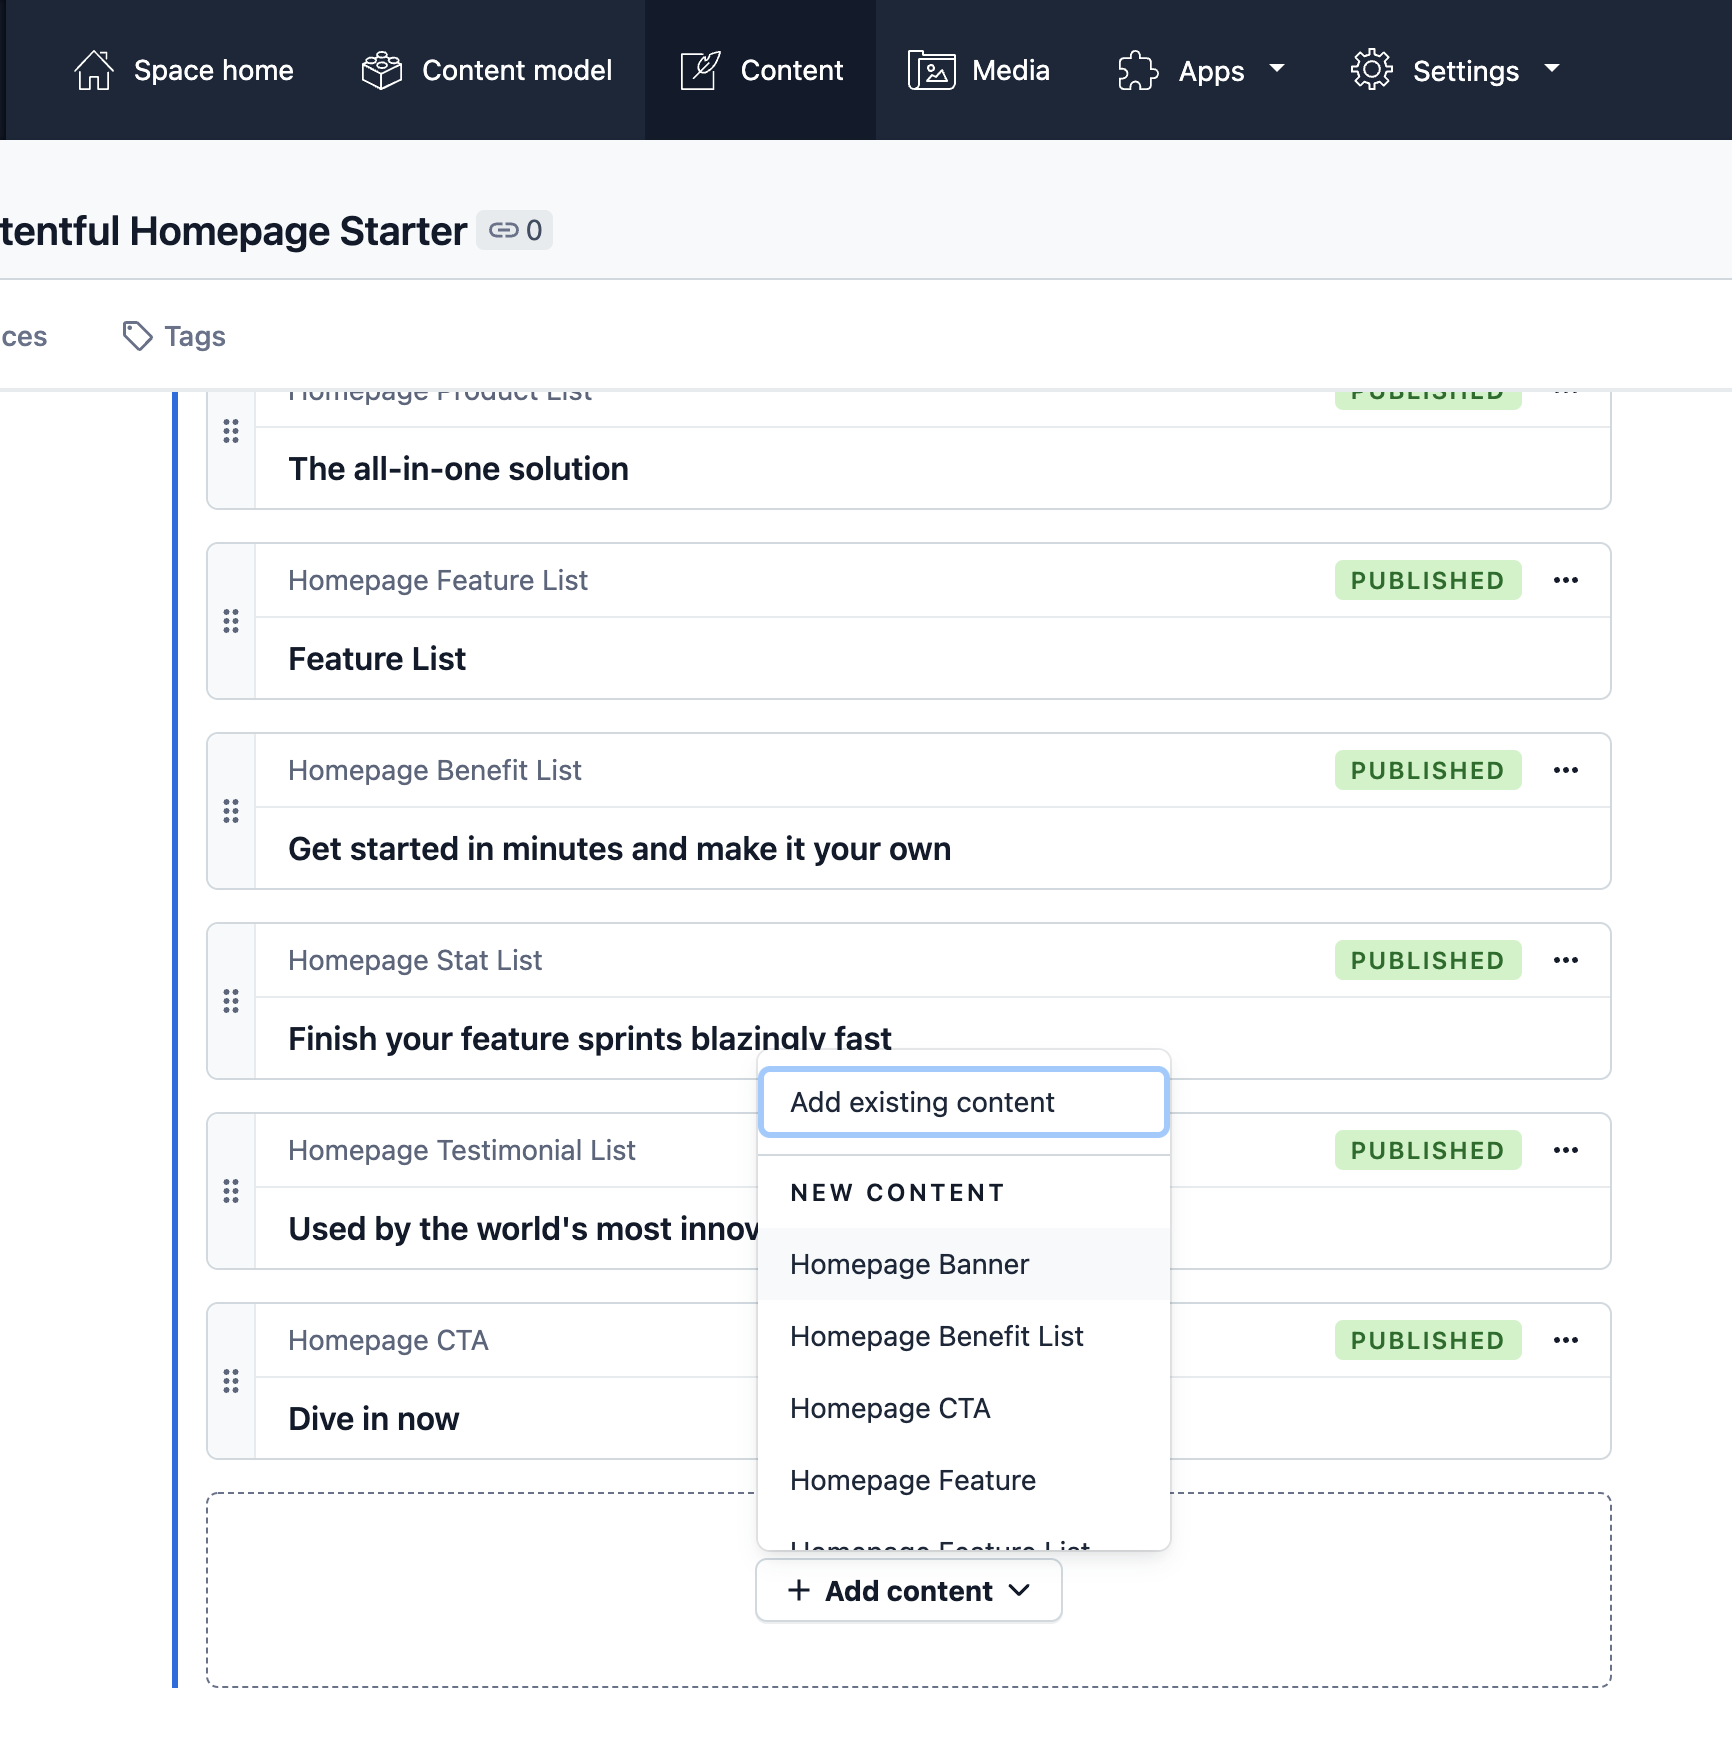Open the Dive in now entry

373,1418
